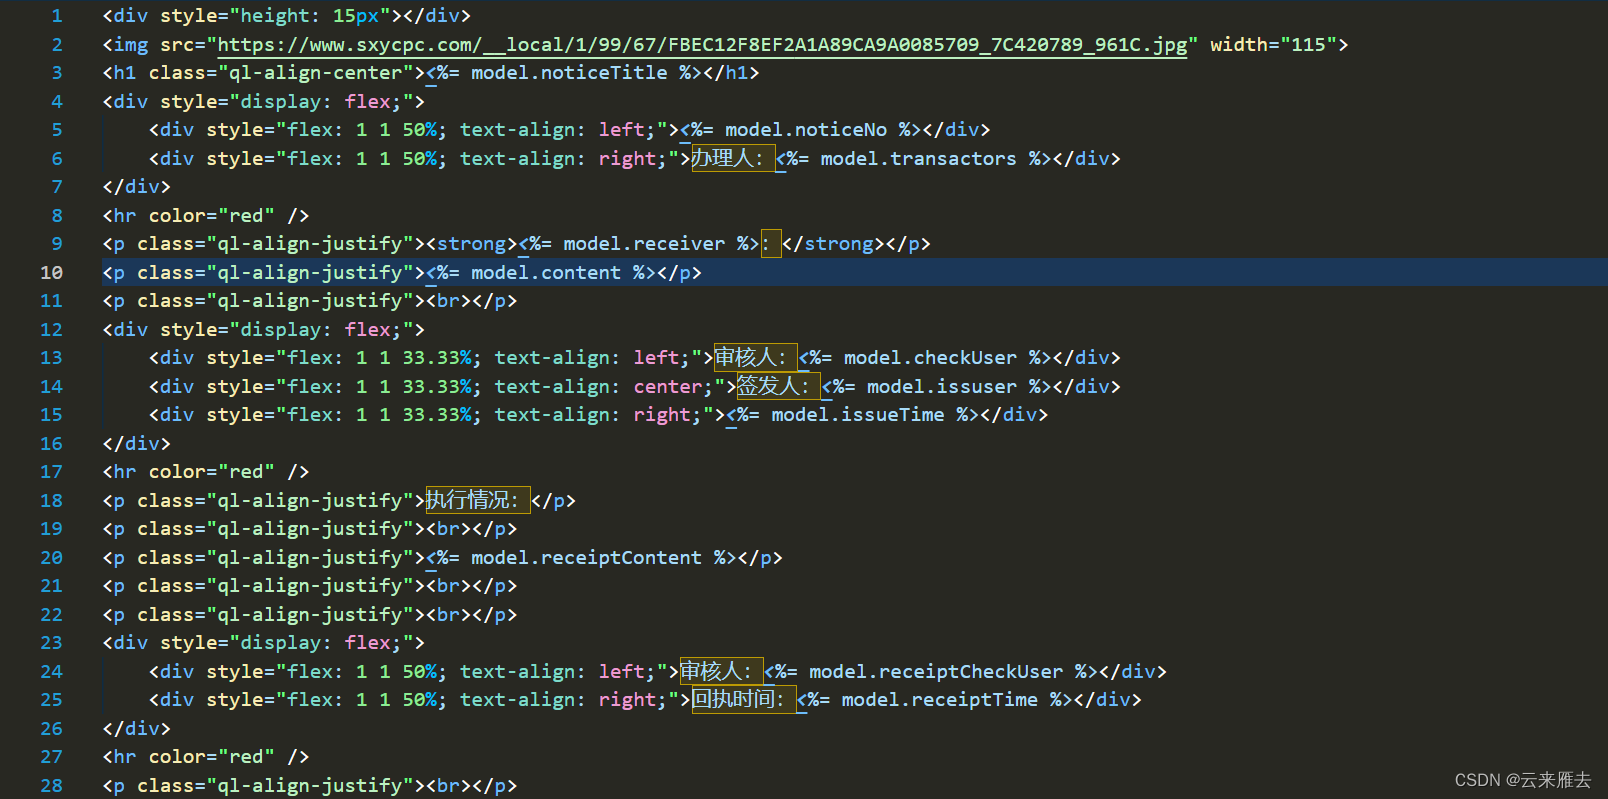Click line number 10 in the gutter
This screenshot has width=1608, height=799.
click(52, 273)
